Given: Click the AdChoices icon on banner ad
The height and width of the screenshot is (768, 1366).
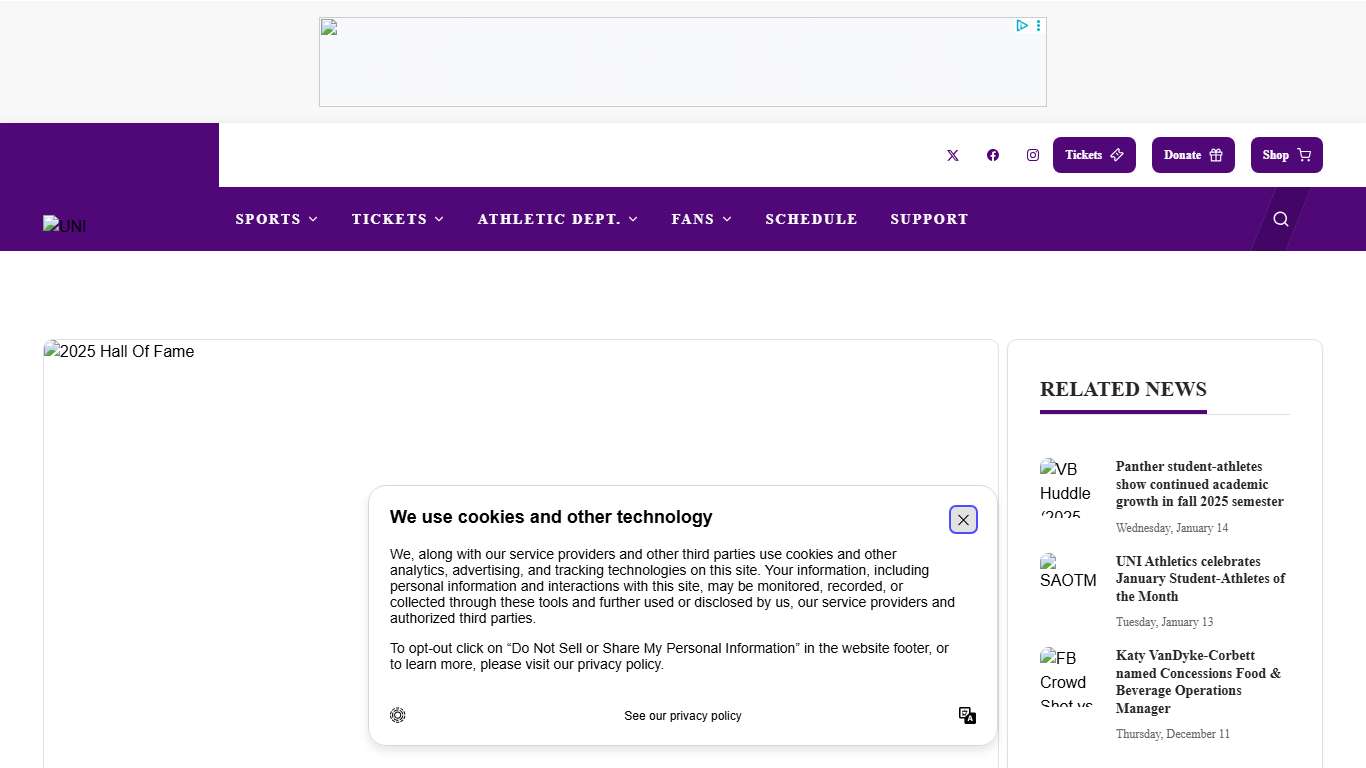Looking at the screenshot, I should (1022, 26).
